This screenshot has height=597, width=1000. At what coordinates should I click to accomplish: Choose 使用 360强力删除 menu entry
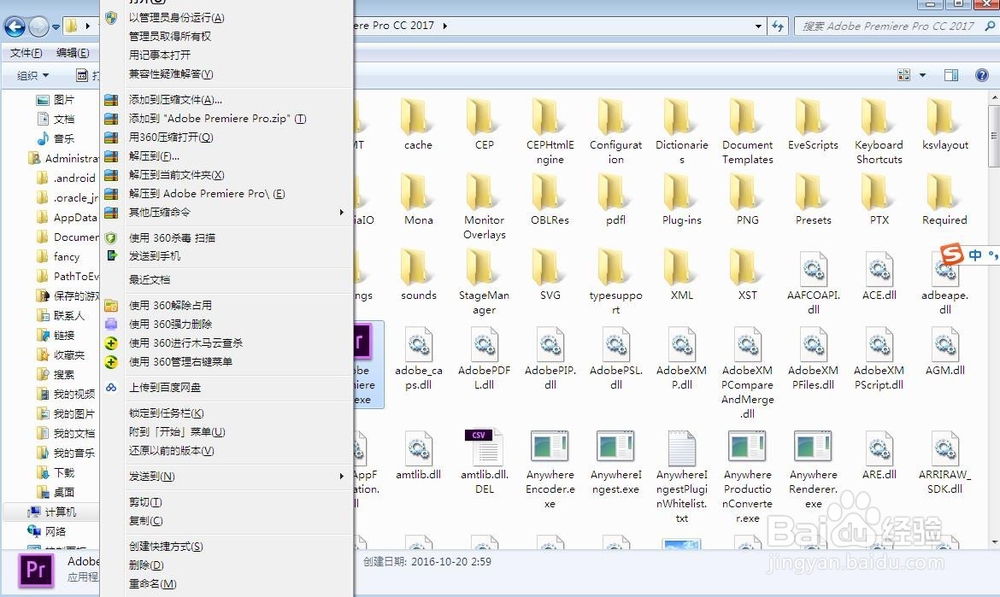pos(226,324)
